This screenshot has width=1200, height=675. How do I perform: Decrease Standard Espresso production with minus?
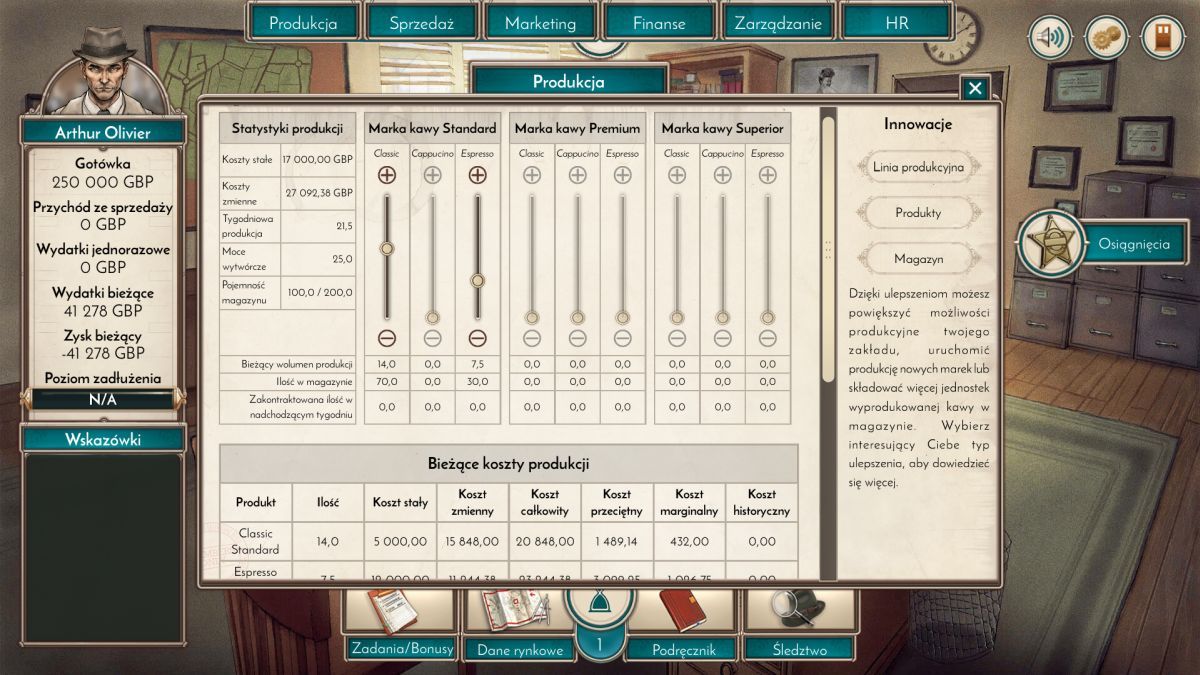[477, 338]
